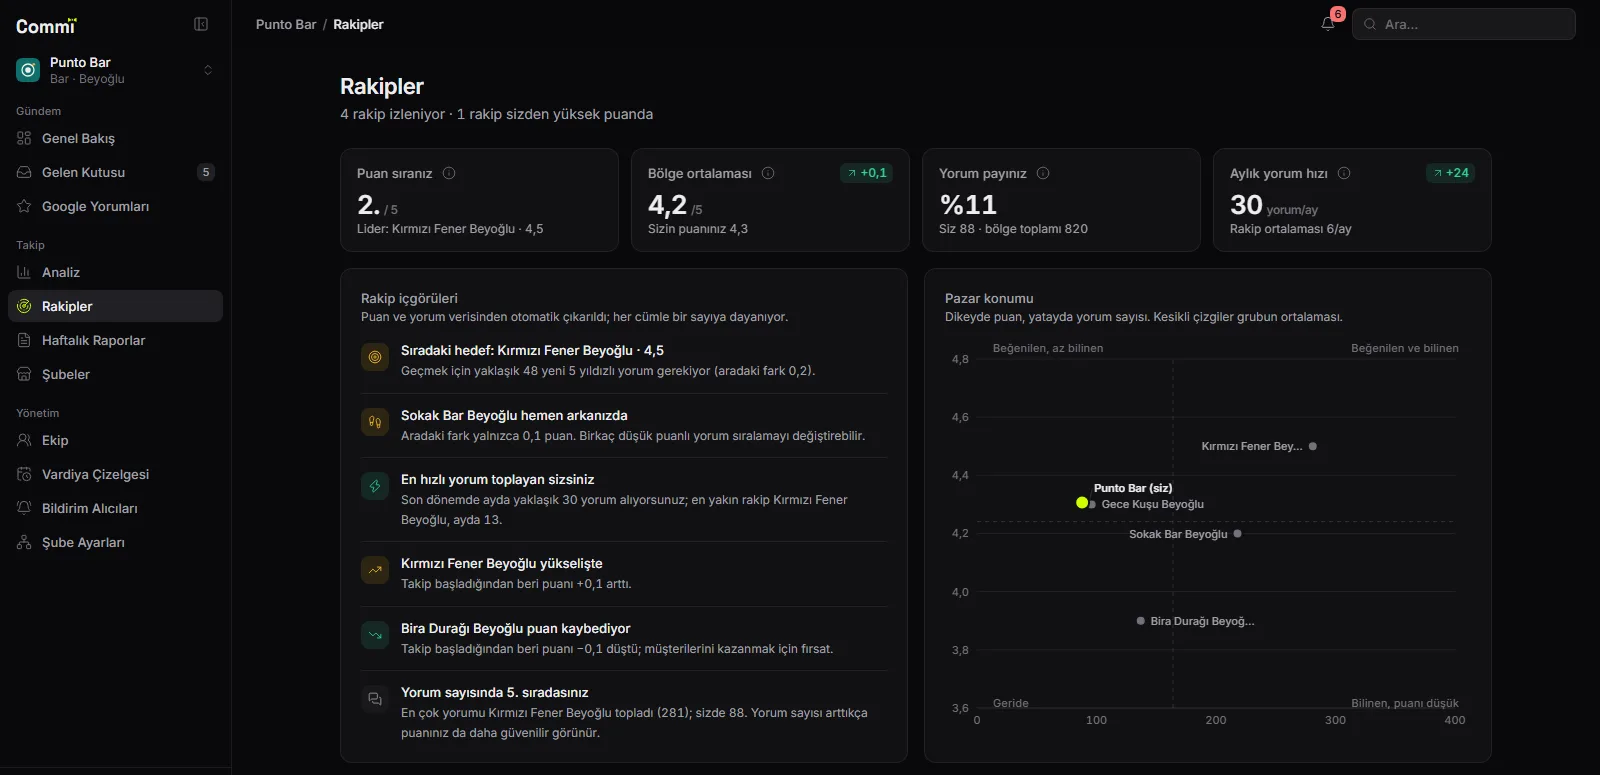Click the Kırmızı Fener Bey... chart point
The image size is (1600, 775).
tap(1313, 446)
